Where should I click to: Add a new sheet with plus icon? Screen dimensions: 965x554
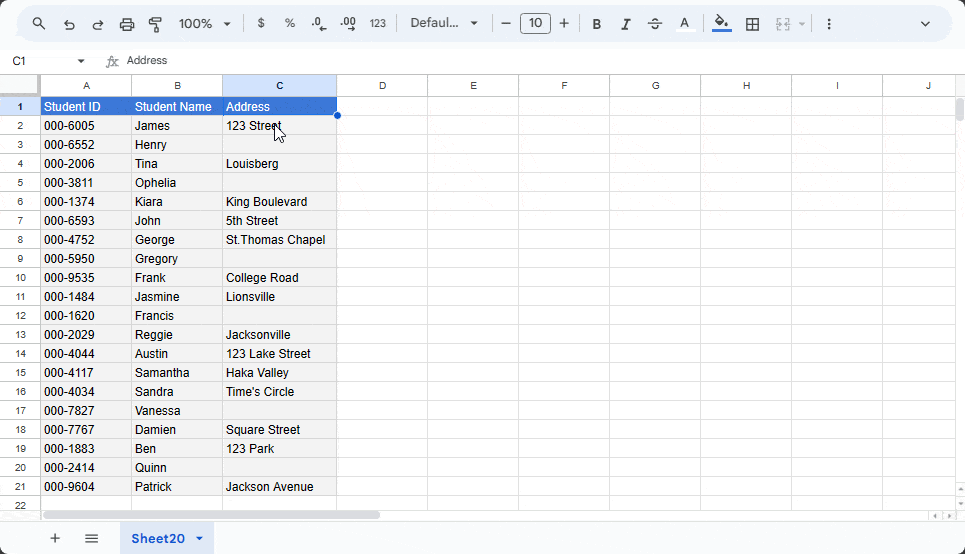tap(55, 539)
